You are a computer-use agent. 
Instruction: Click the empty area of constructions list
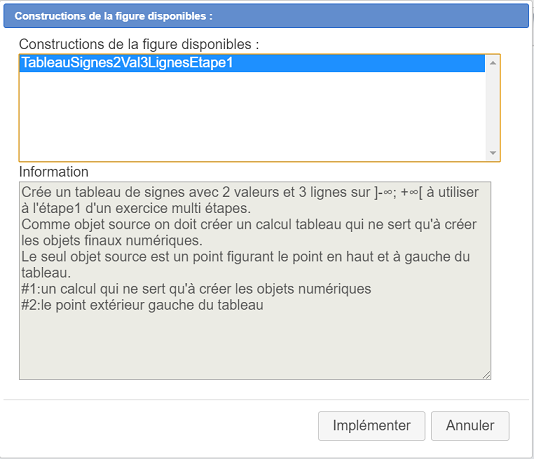(x=252, y=116)
